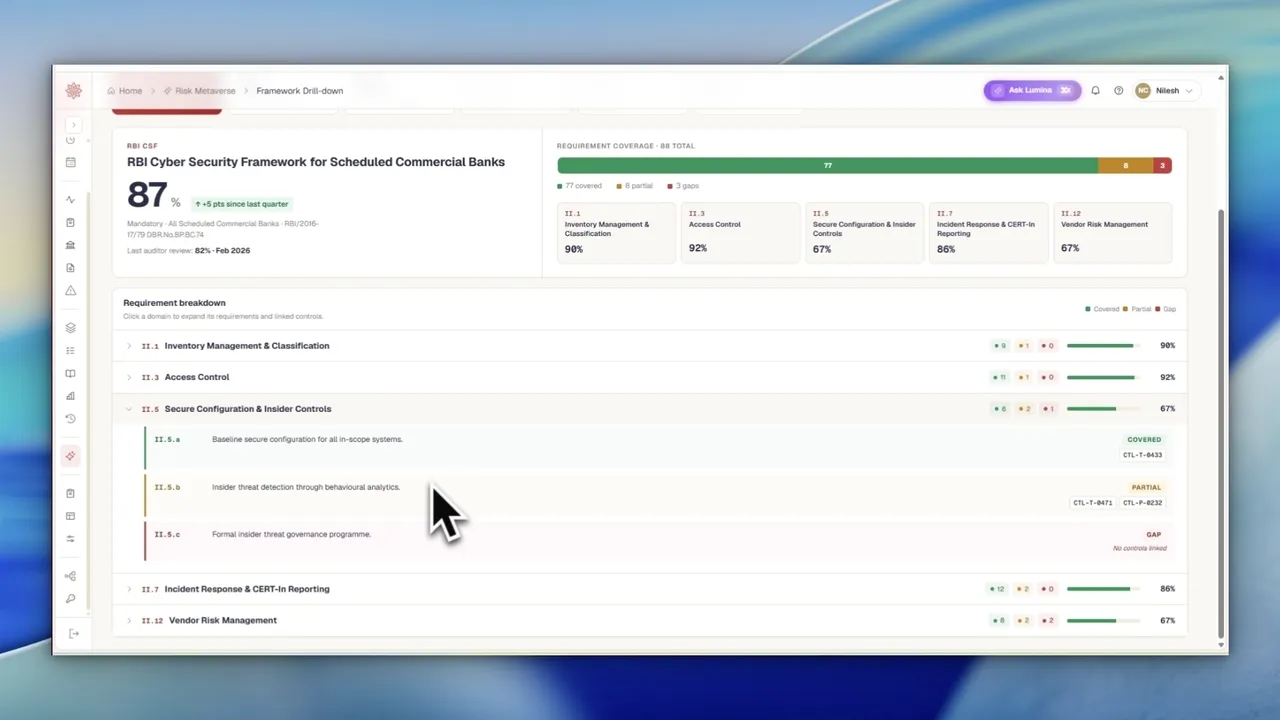1280x720 pixels.
Task: Open the open-book icon in sidebar
Action: point(70,373)
